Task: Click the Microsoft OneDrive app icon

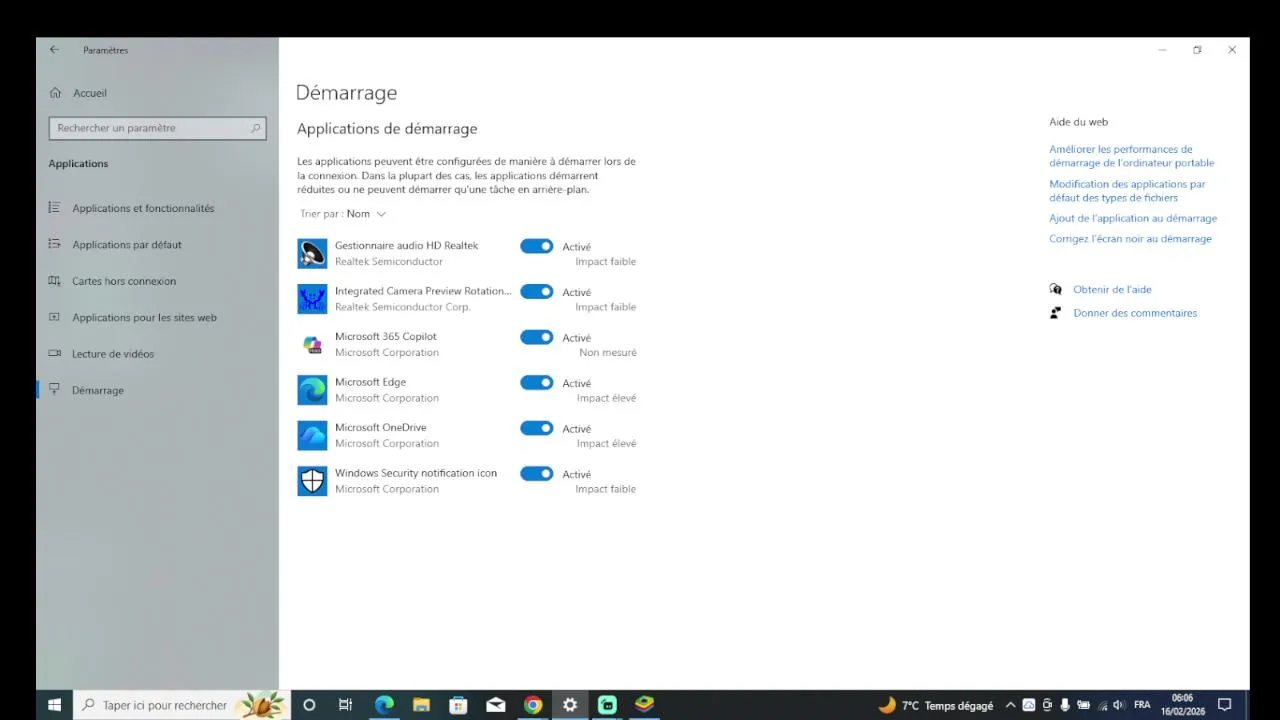Action: (x=312, y=436)
